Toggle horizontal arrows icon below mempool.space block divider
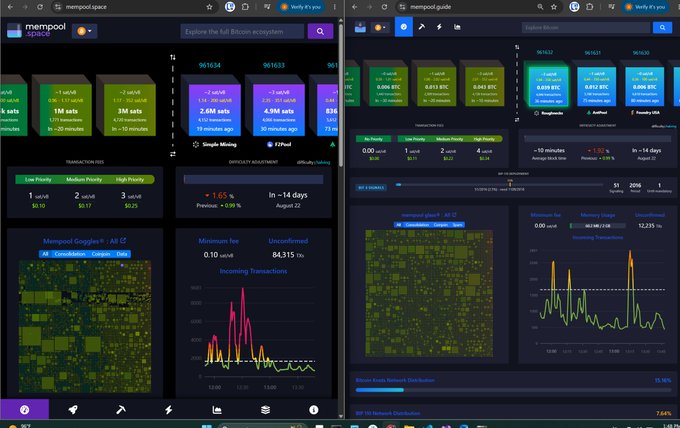680x428 pixels. (173, 154)
